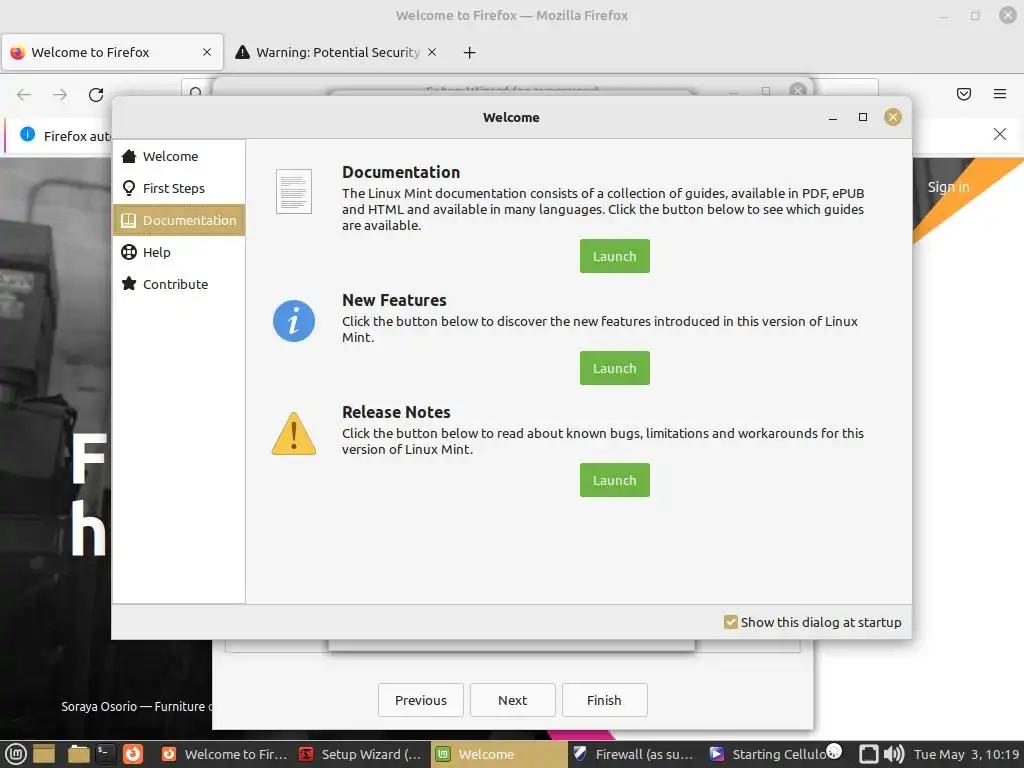Image resolution: width=1024 pixels, height=768 pixels.
Task: Click the show desktop taskbar icon
Action: coord(44,754)
